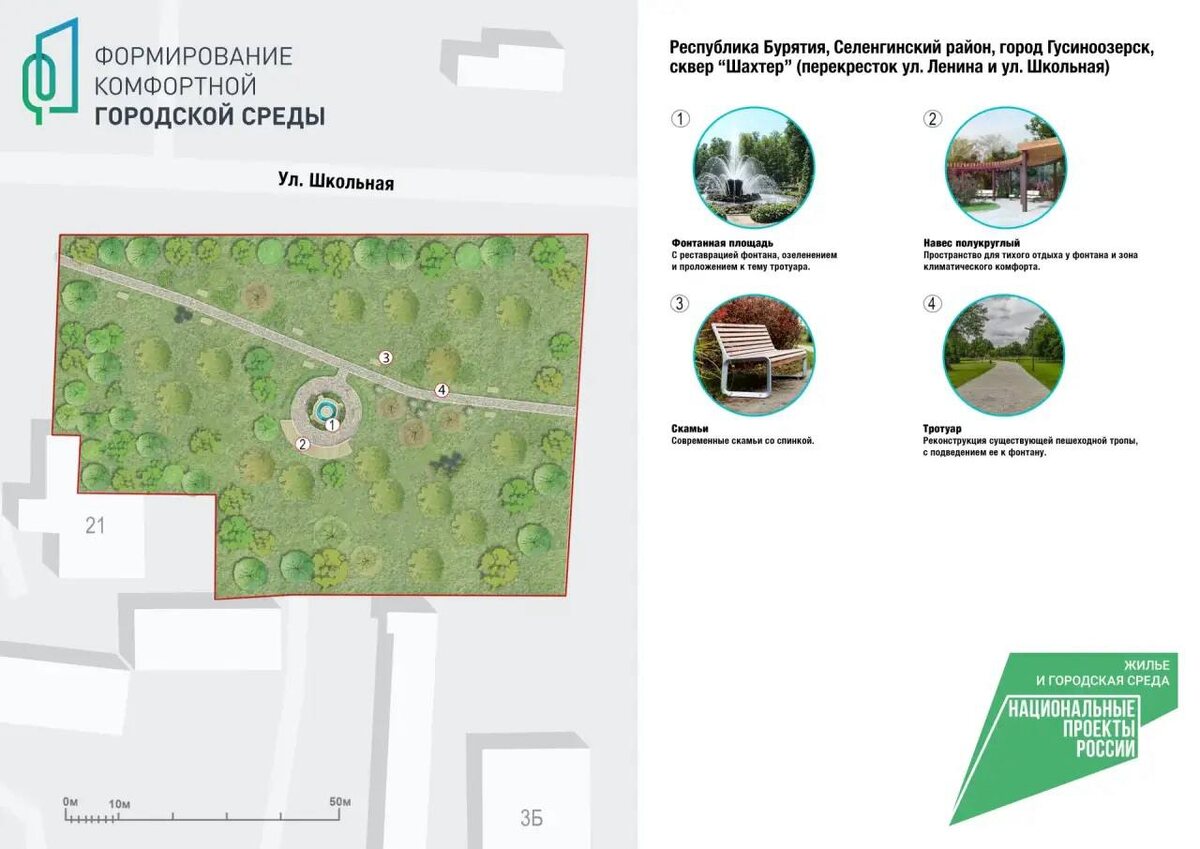This screenshot has width=1200, height=849.
Task: Click the 0м scale bar label
Action: pos(70,802)
